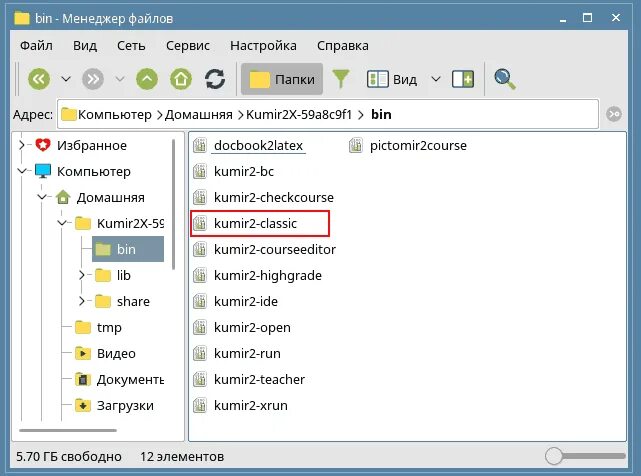This screenshot has width=641, height=476.
Task: Open the forward history dropdown arrow
Action: [x=120, y=79]
